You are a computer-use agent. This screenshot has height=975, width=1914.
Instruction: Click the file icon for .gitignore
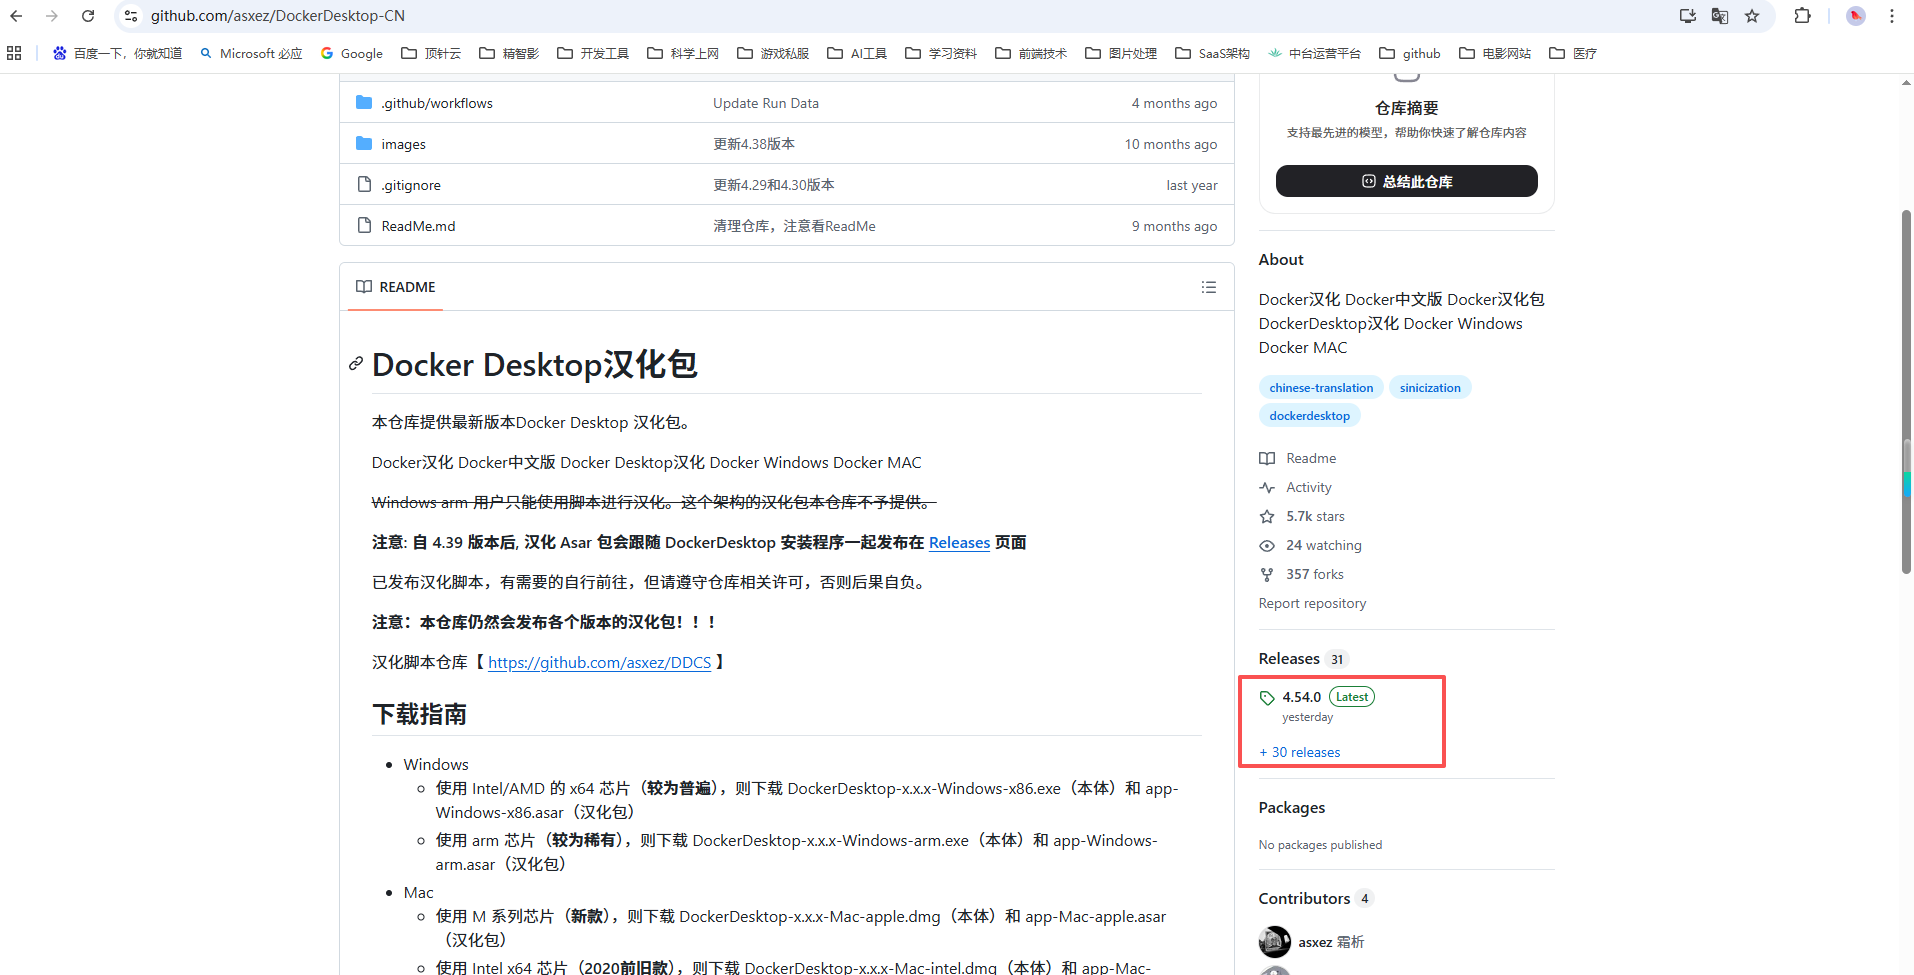(x=364, y=185)
